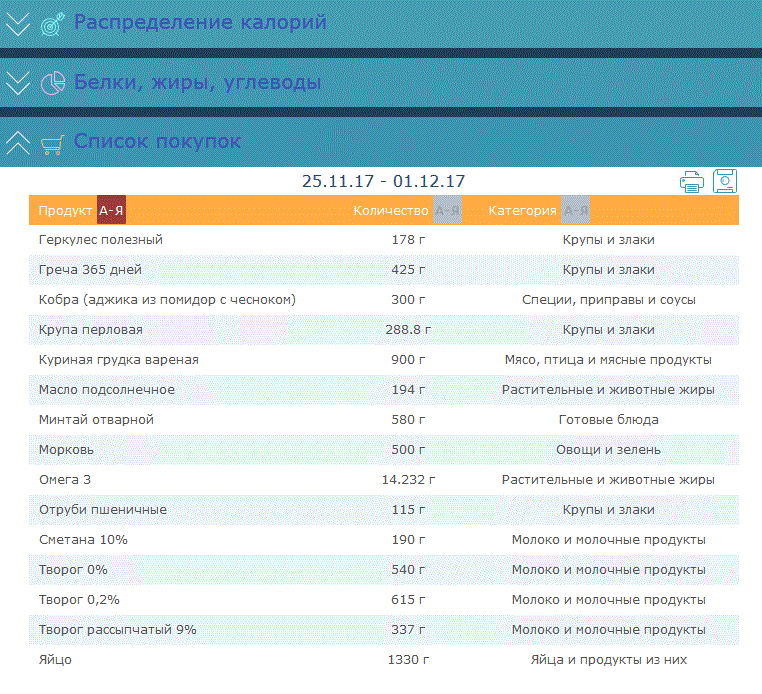Click the 615 г quantity value
The image size is (762, 694).
point(408,600)
